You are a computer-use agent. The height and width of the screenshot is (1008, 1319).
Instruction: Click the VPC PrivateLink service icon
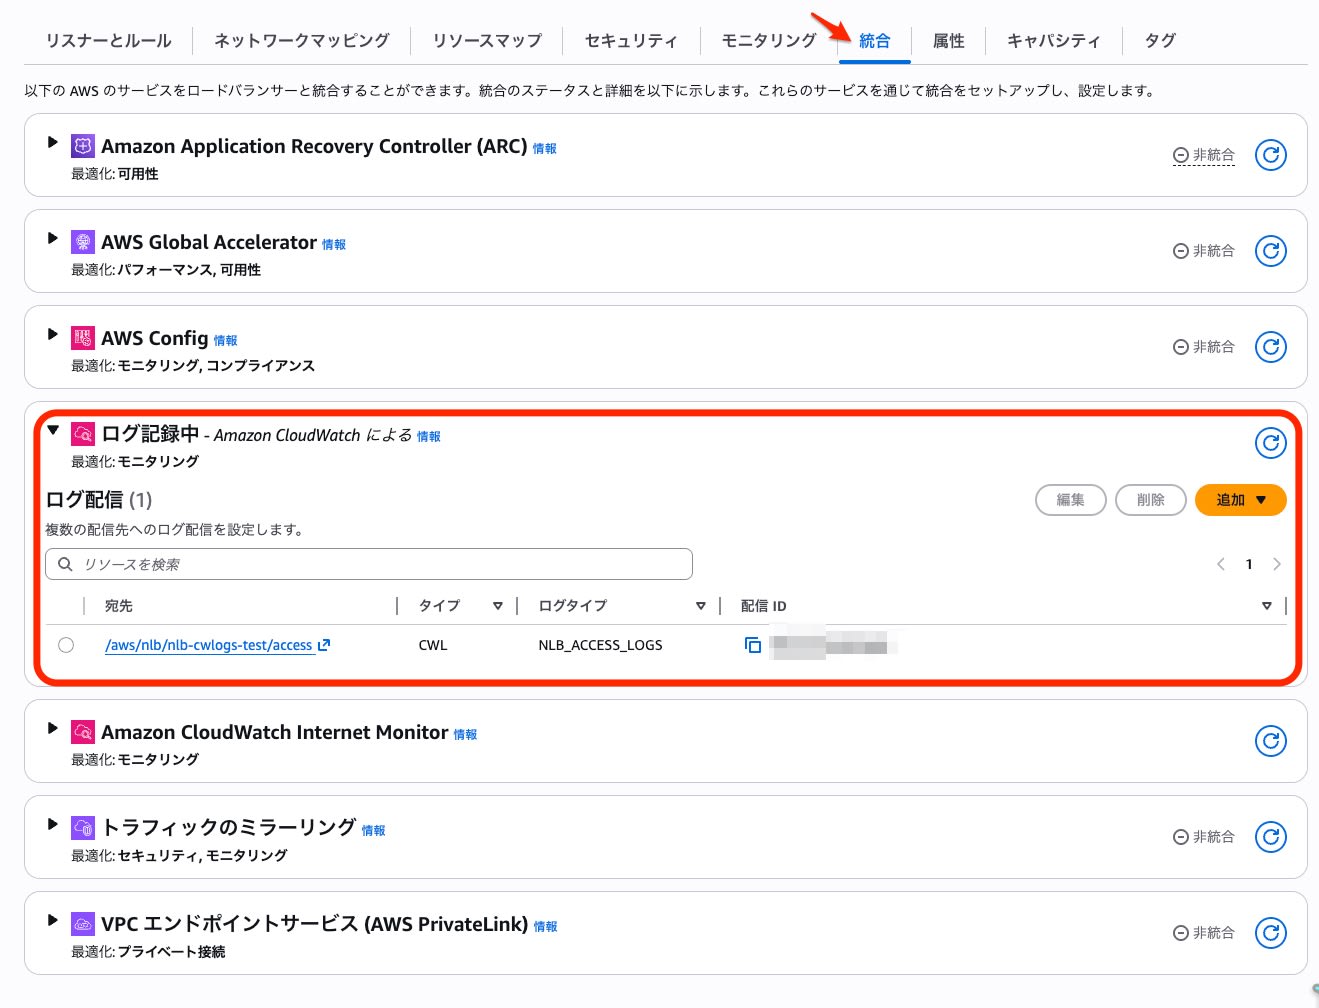tap(83, 924)
